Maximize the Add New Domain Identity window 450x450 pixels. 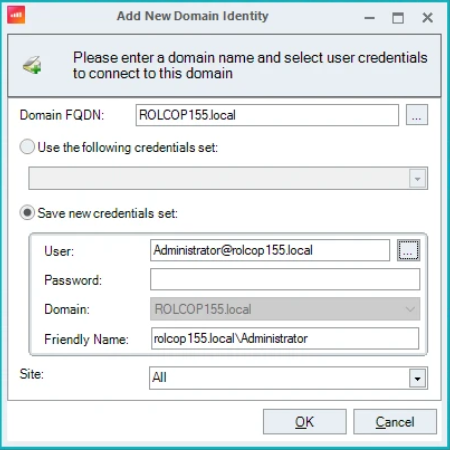[398, 17]
